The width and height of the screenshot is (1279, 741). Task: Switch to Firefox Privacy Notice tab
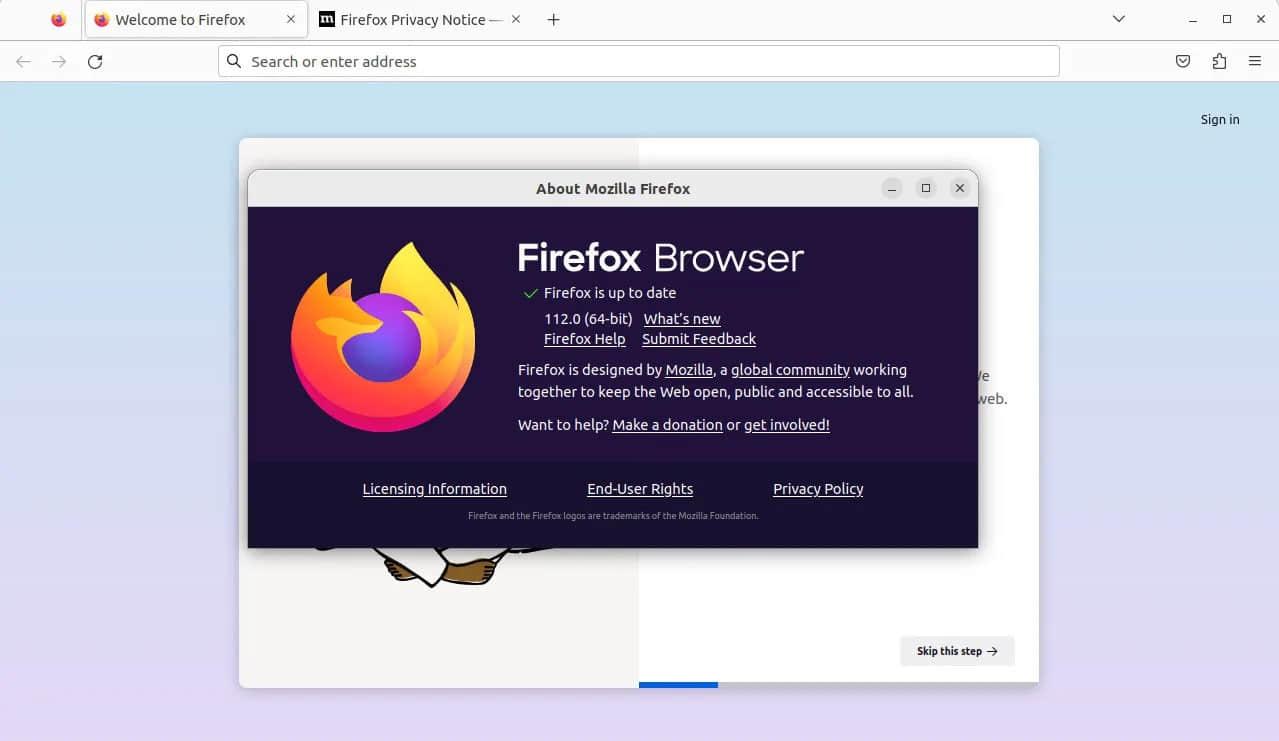point(412,20)
